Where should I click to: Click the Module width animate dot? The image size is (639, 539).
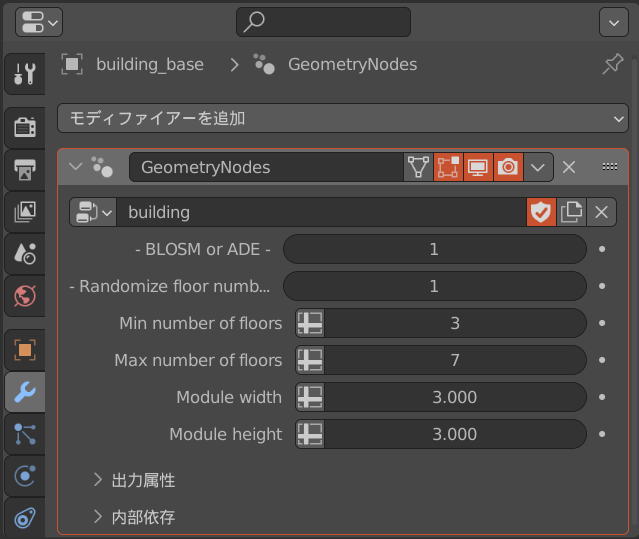(x=602, y=397)
